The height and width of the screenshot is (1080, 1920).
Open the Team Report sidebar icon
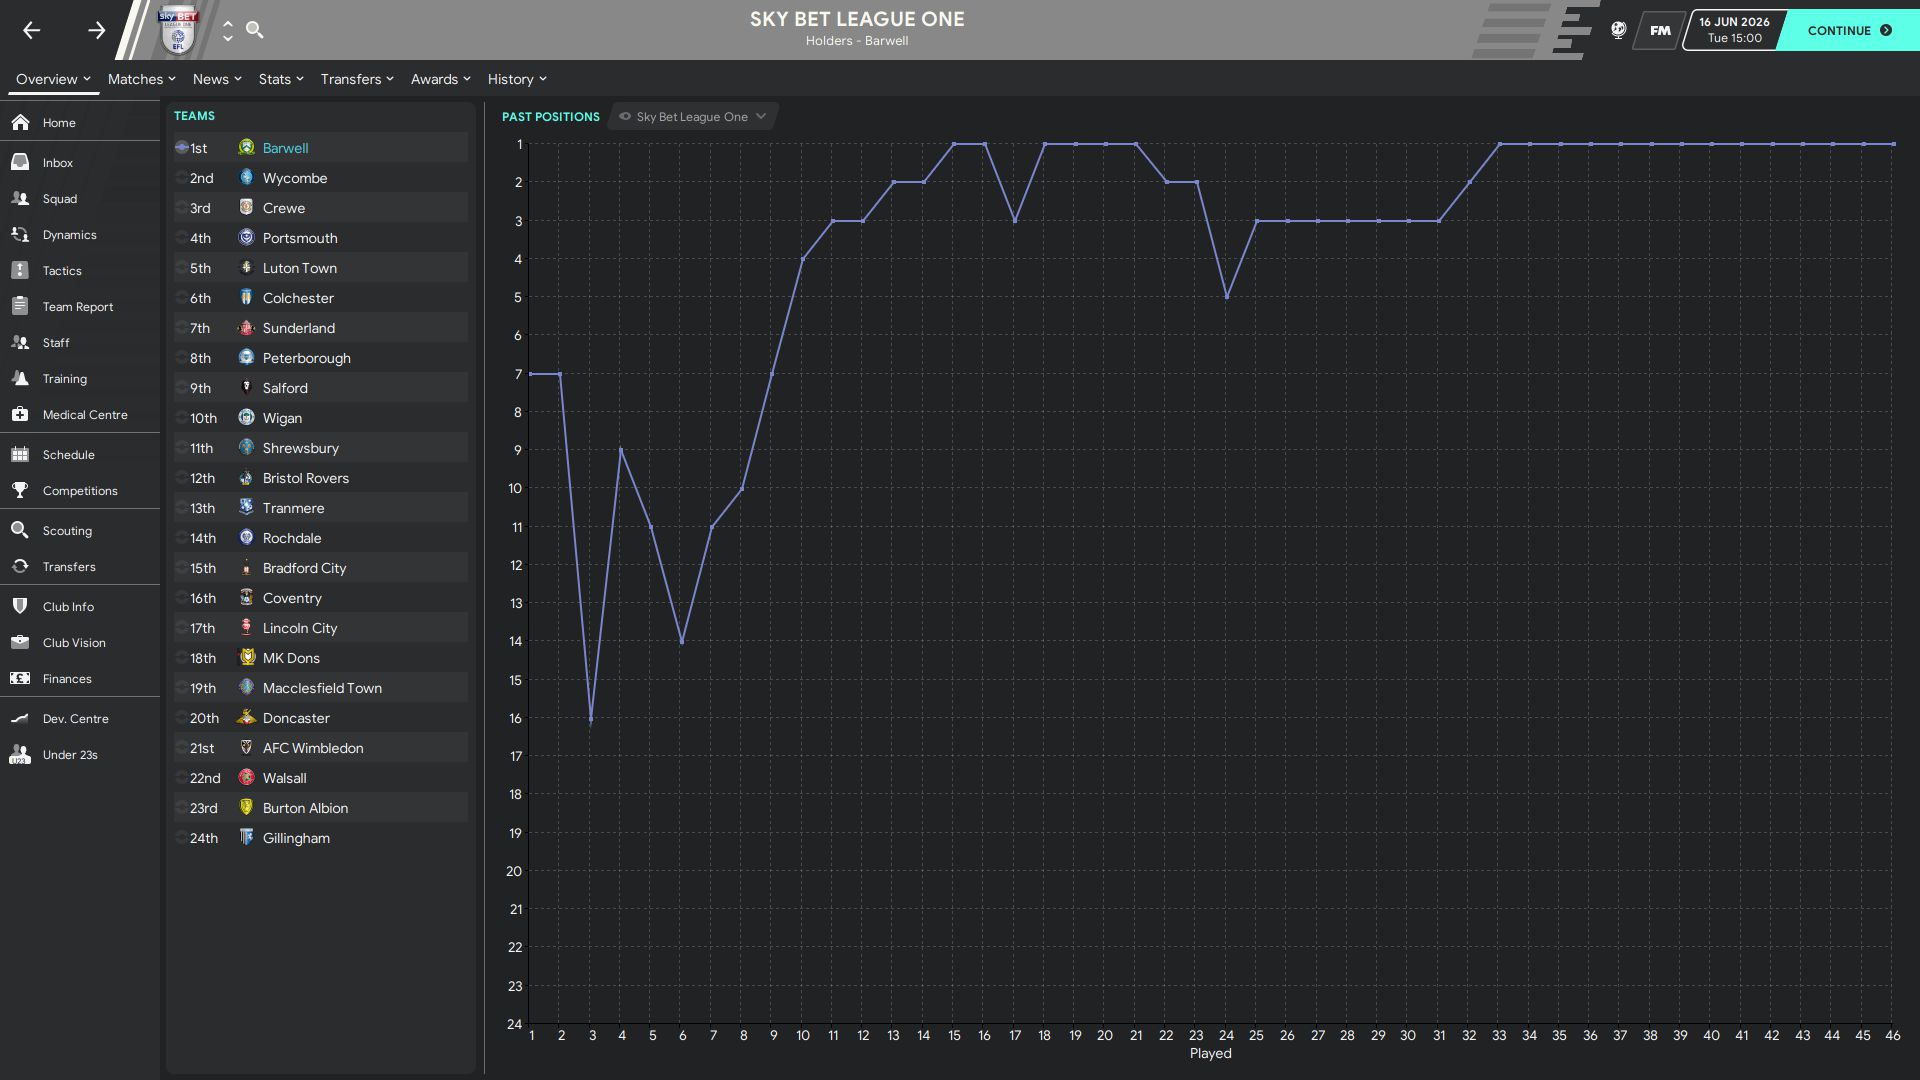coord(20,306)
